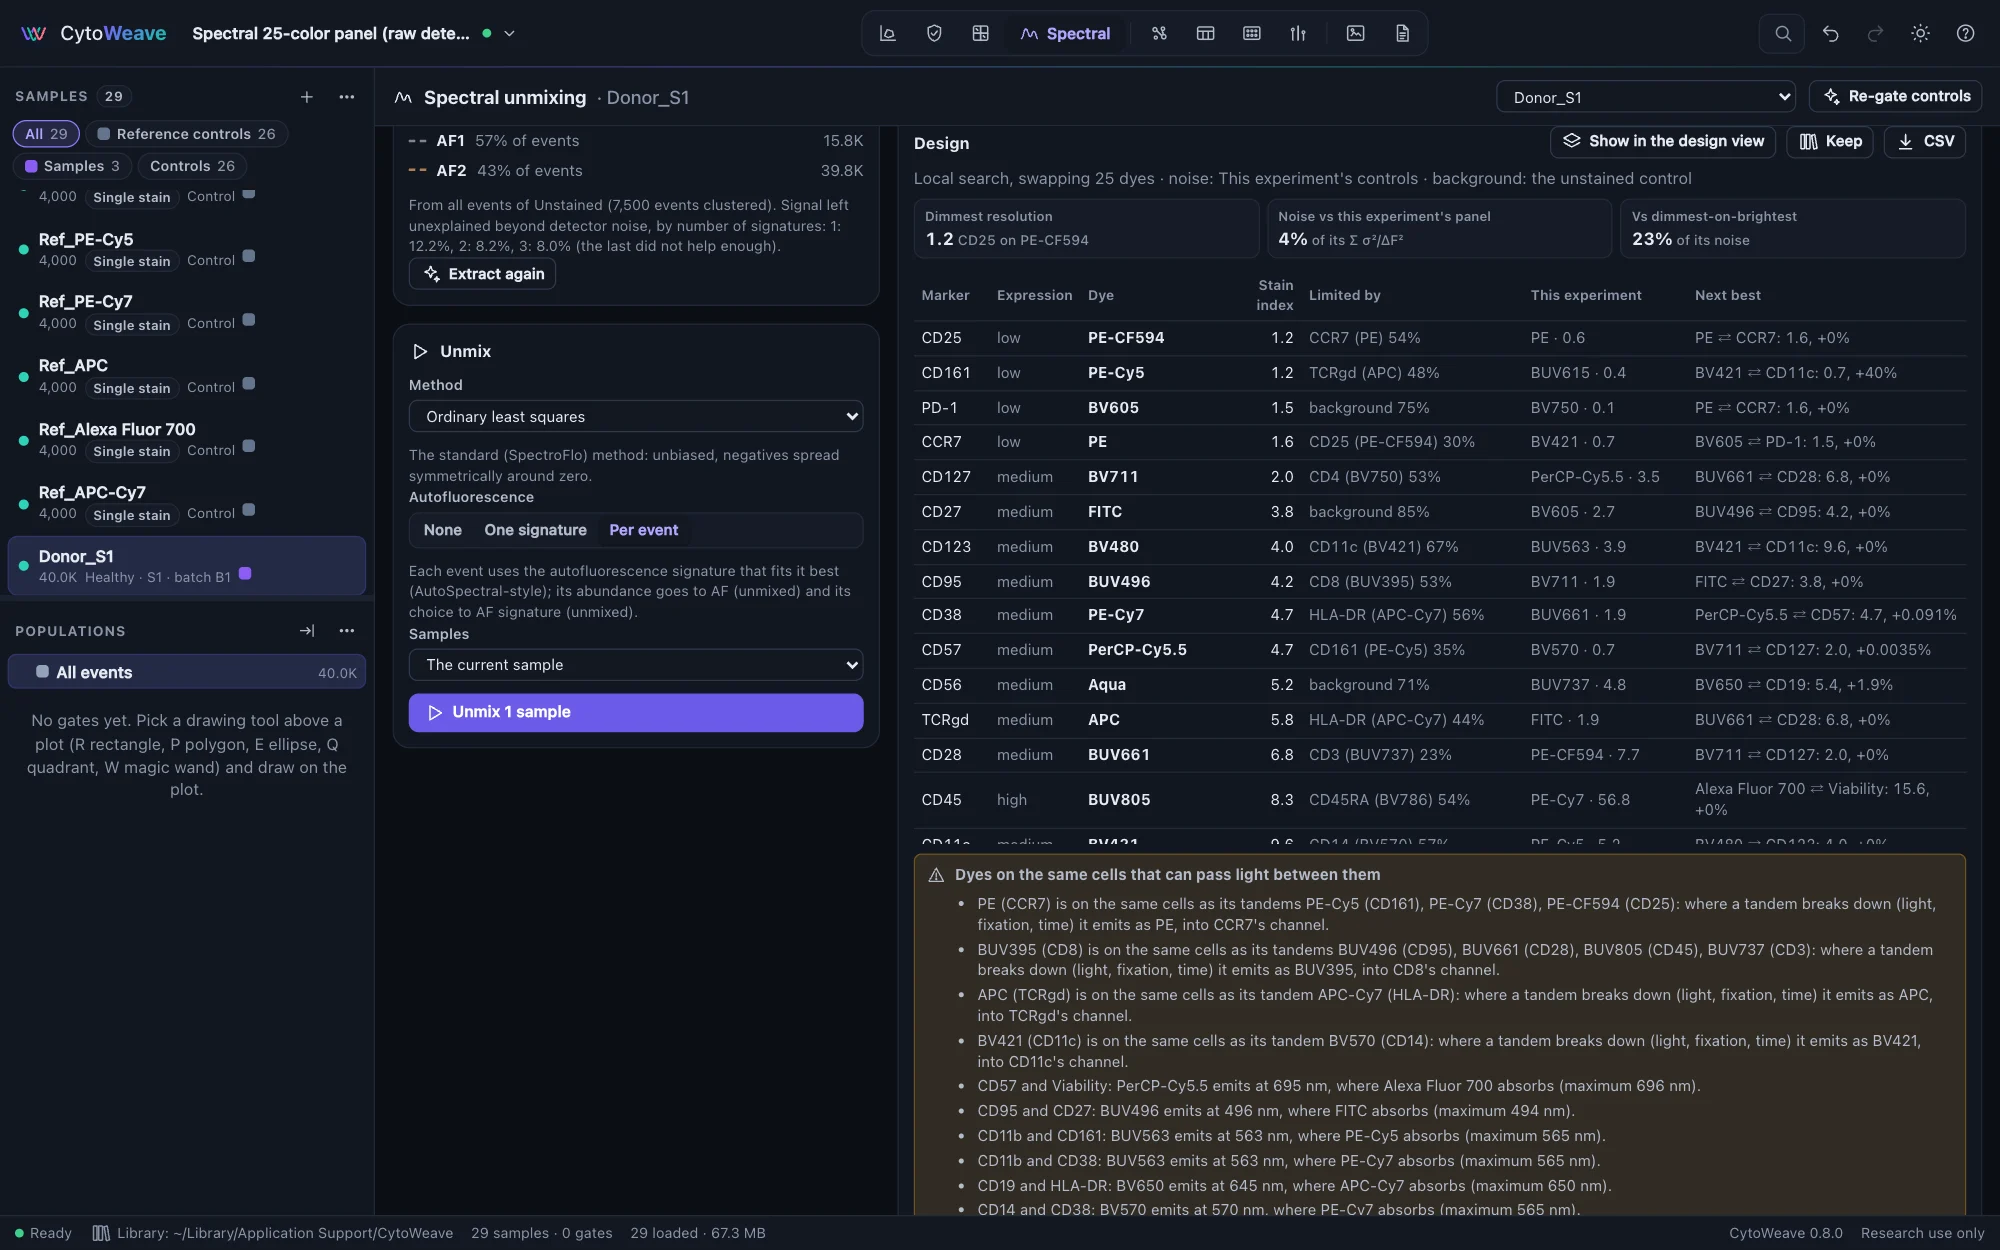The image size is (2000, 1250).
Task: Click Show in the design view
Action: pos(1663,142)
